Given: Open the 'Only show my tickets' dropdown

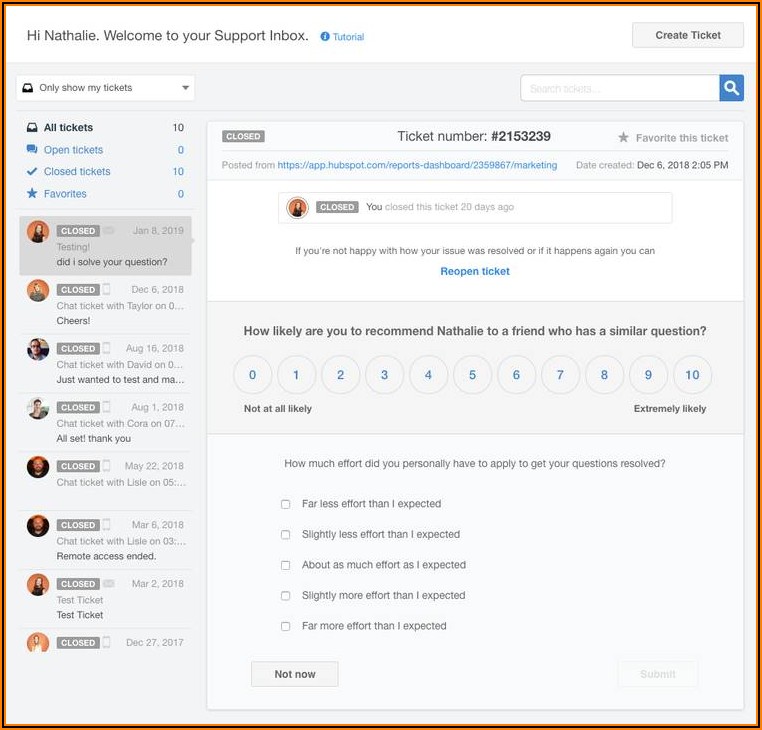Looking at the screenshot, I should tap(105, 88).
